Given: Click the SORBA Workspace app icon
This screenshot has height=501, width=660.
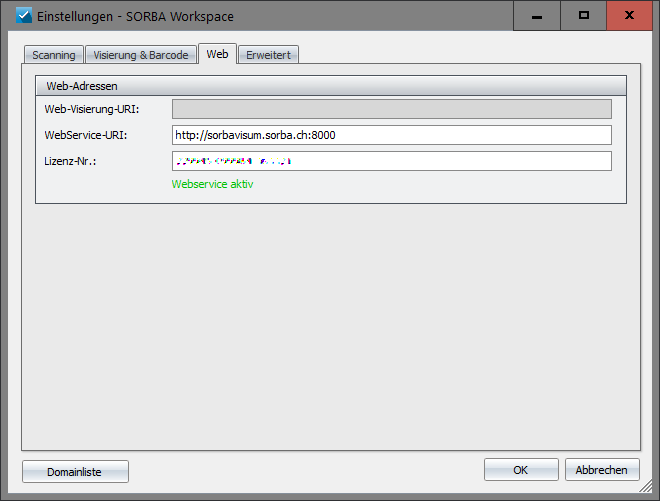Looking at the screenshot, I should (x=24, y=16).
